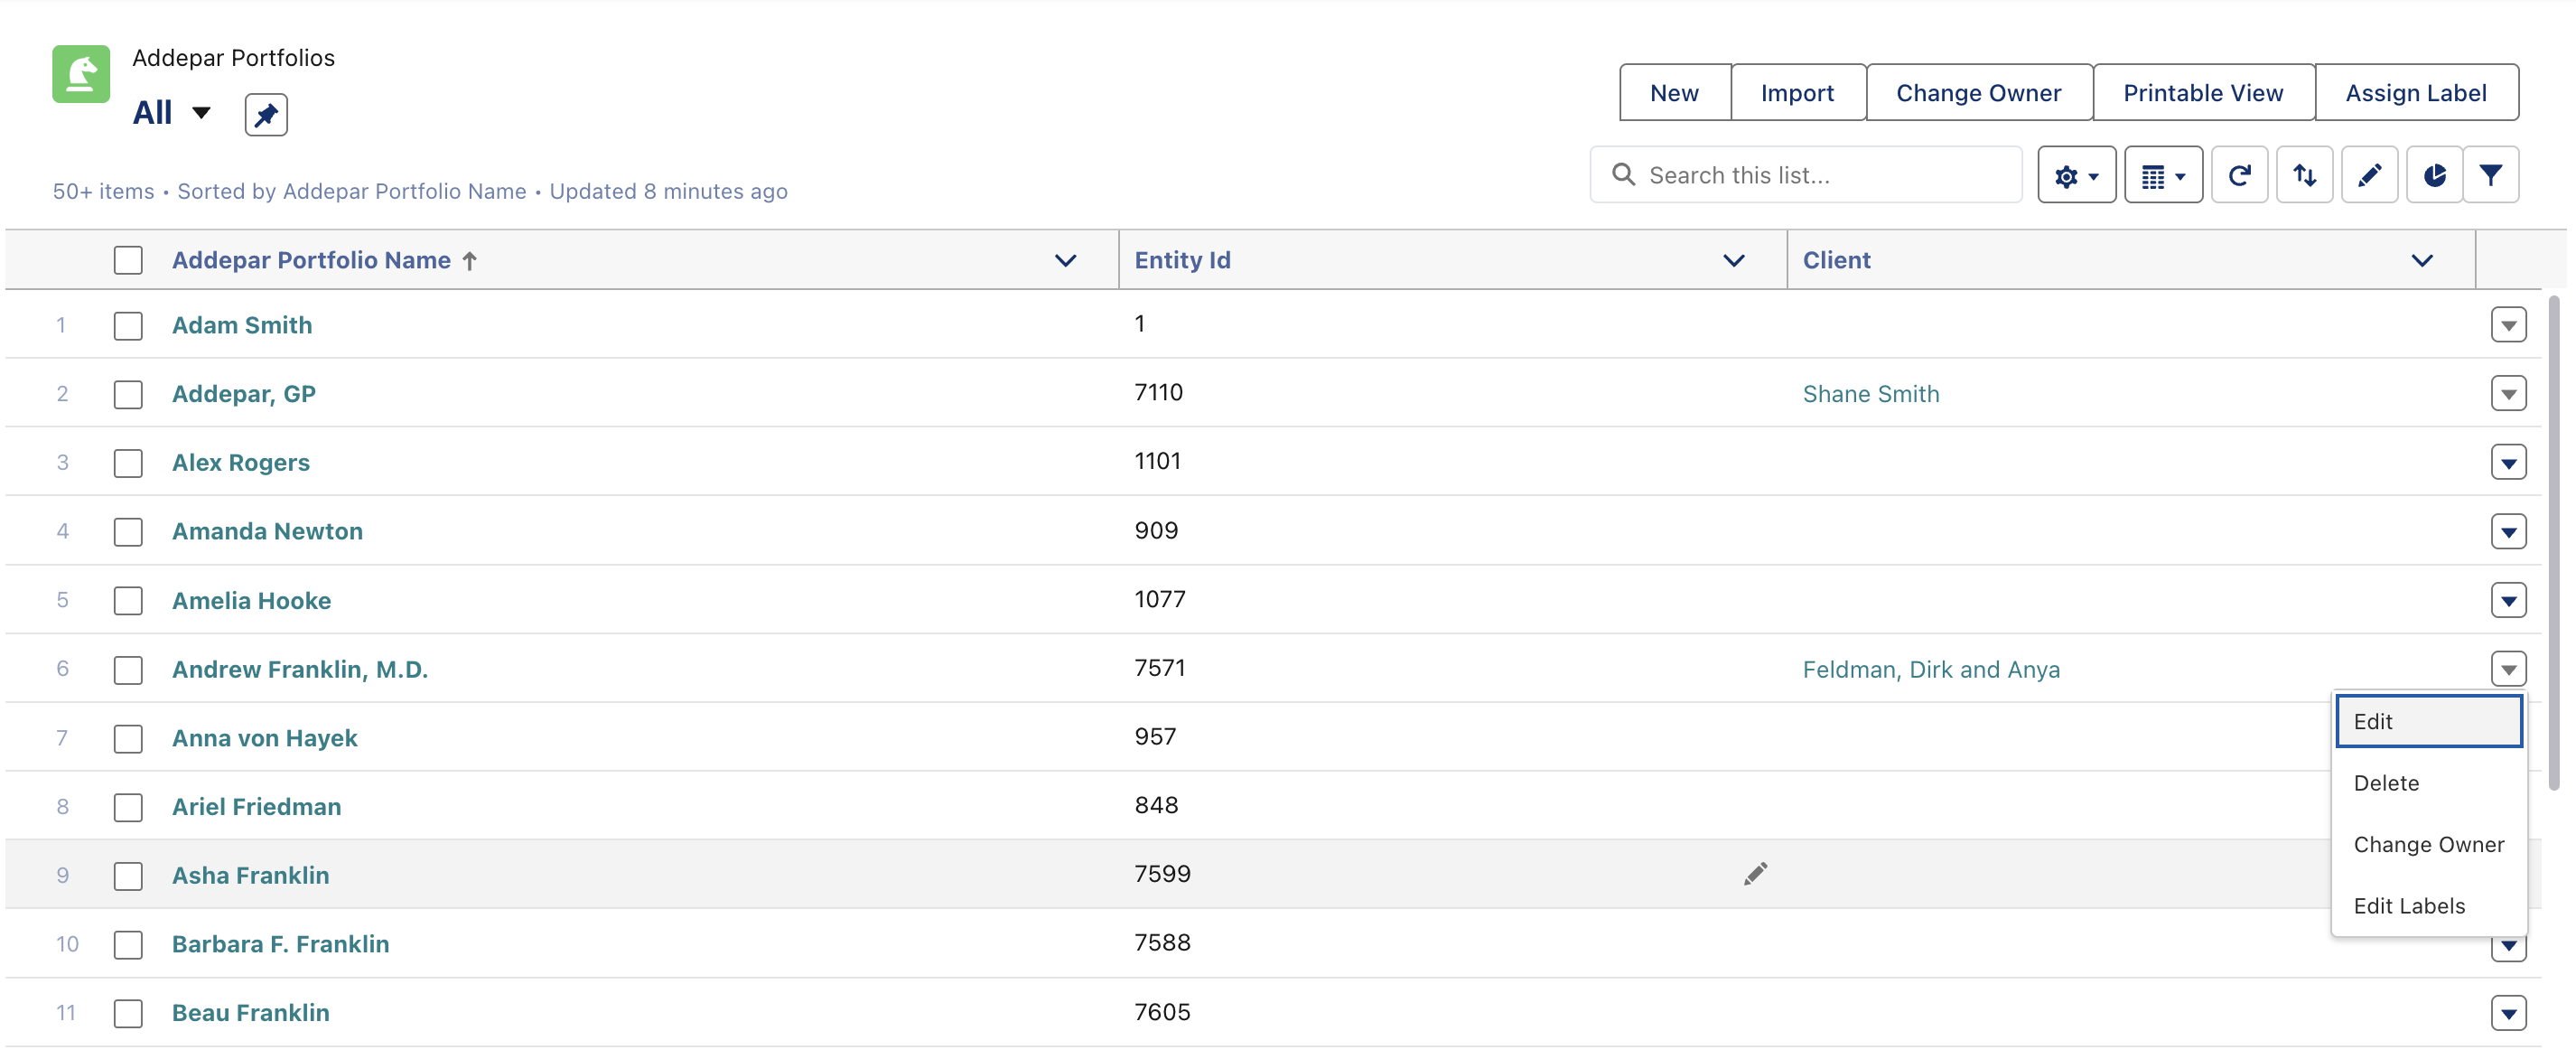Open row actions dropdown for Alex Rogers
This screenshot has width=2576, height=1059.
point(2508,463)
